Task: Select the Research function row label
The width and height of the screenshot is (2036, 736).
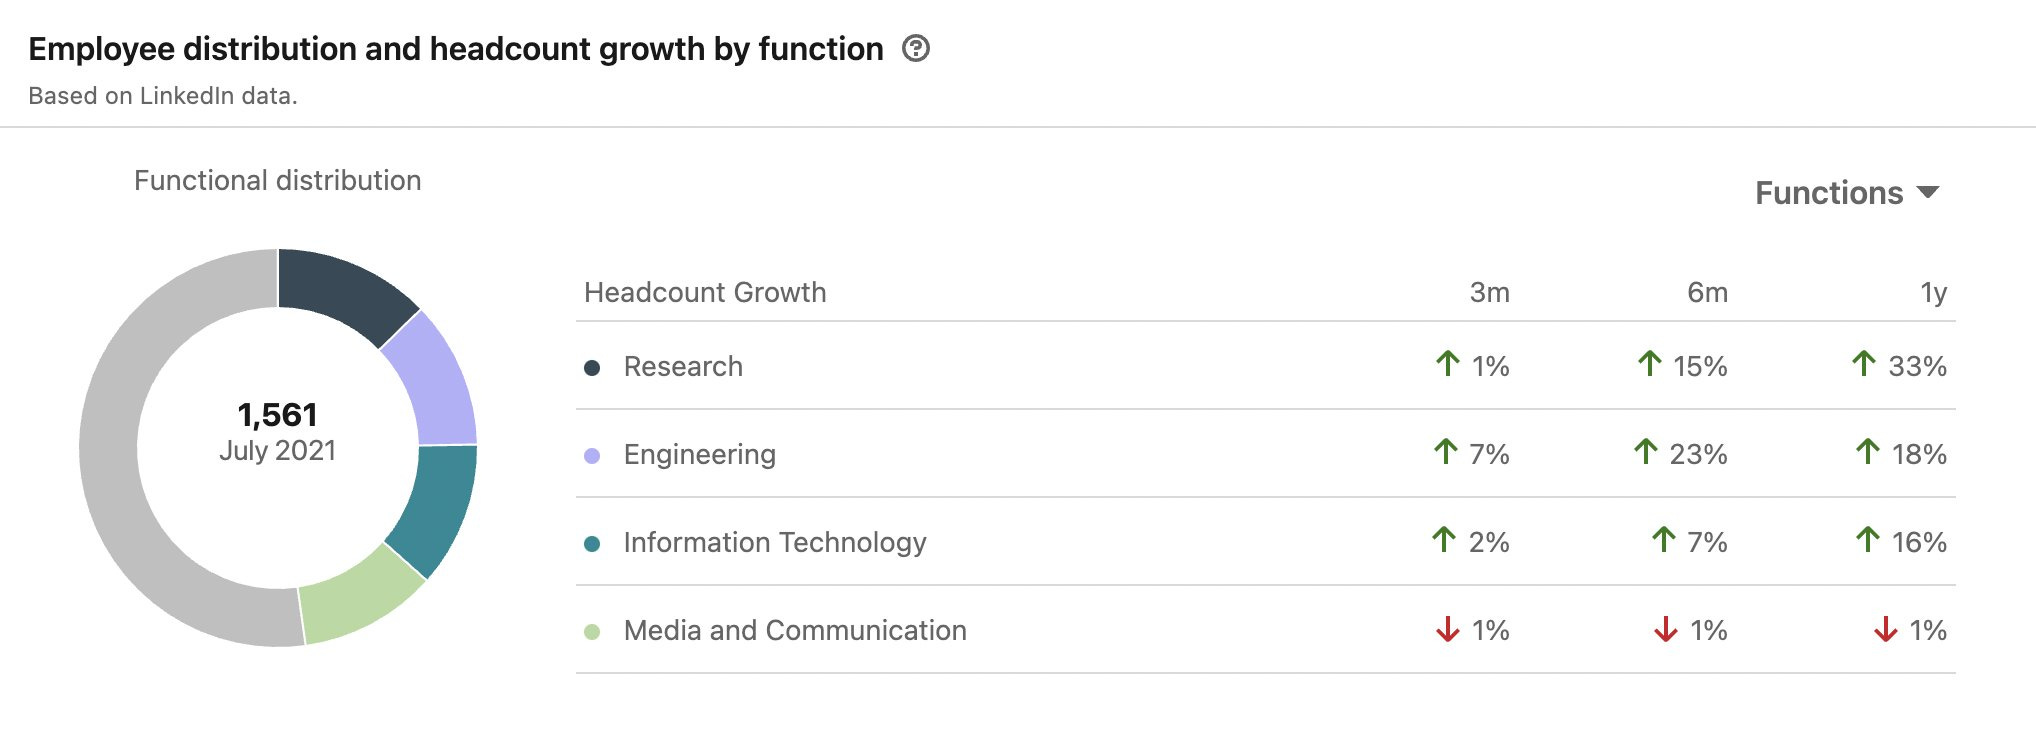Action: click(x=683, y=367)
